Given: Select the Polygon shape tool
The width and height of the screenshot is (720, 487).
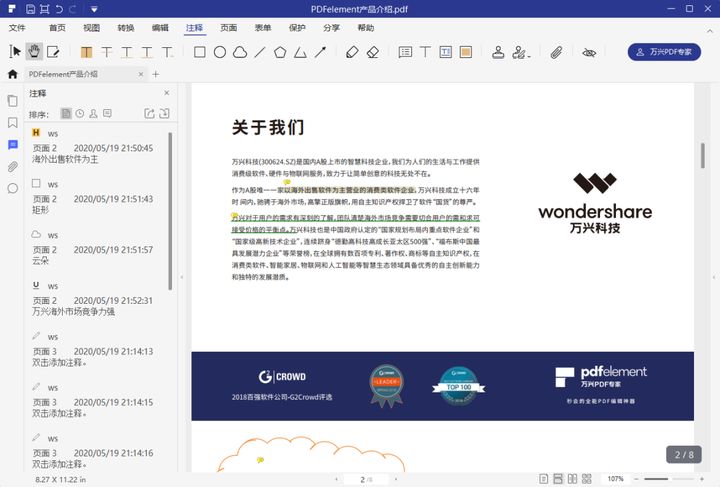Looking at the screenshot, I should 280,52.
